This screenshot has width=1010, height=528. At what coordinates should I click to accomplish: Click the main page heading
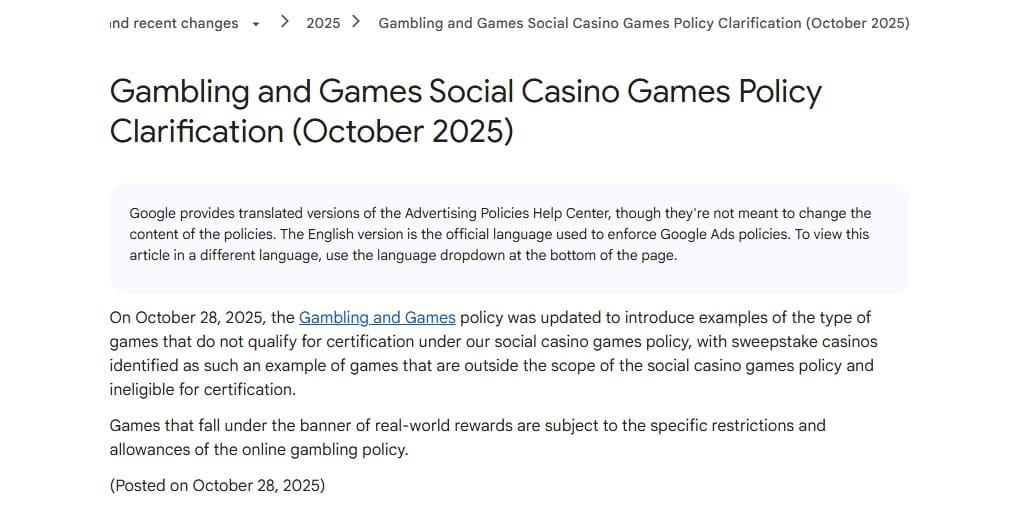point(465,111)
